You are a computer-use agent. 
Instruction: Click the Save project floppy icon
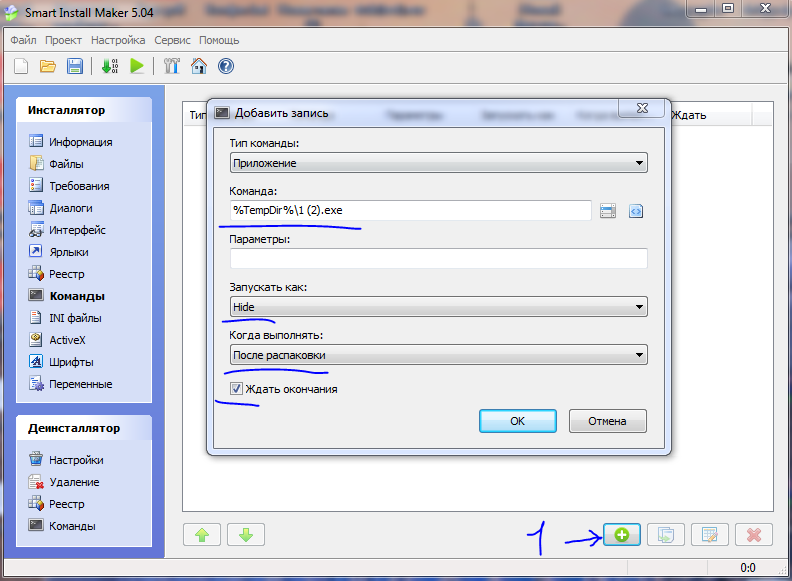[74, 66]
